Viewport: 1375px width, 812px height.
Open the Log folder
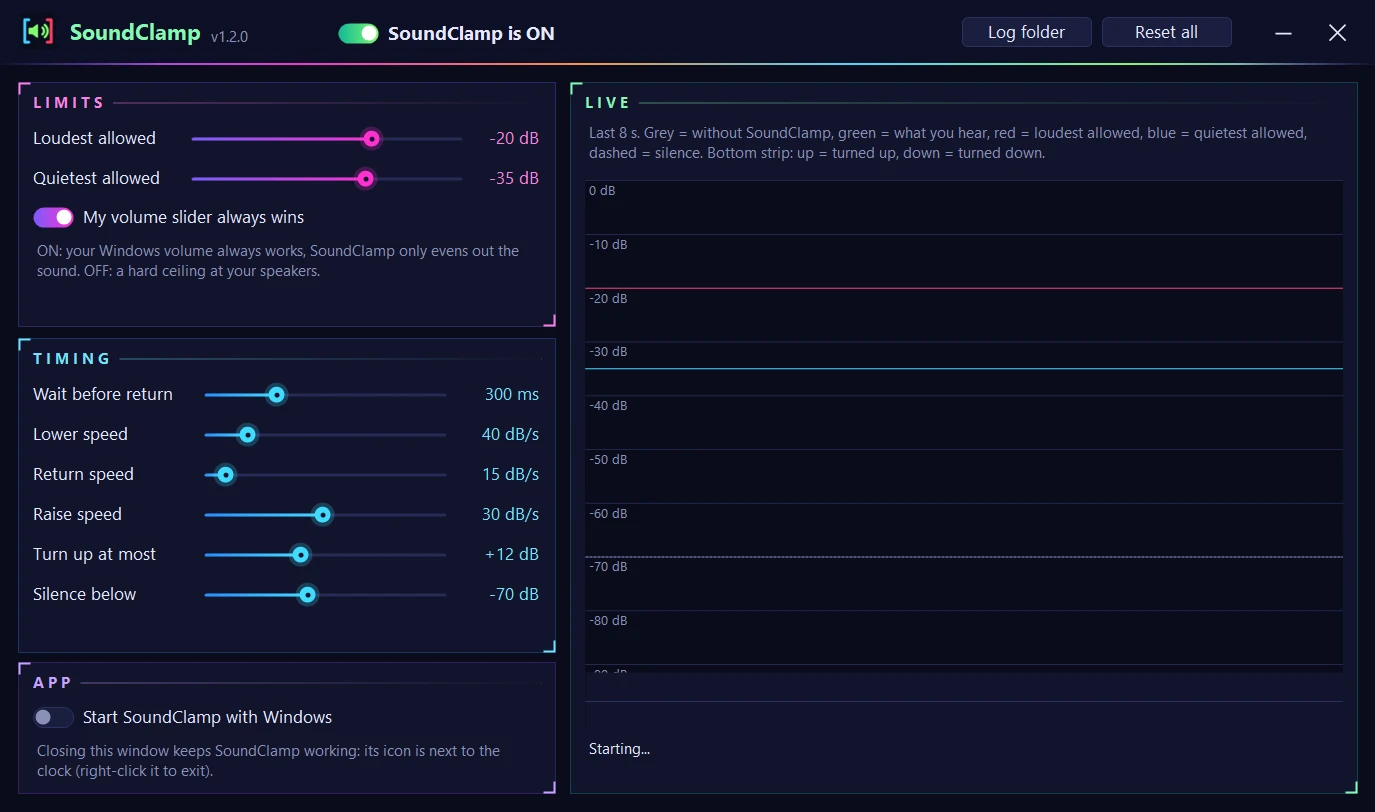(x=1026, y=32)
